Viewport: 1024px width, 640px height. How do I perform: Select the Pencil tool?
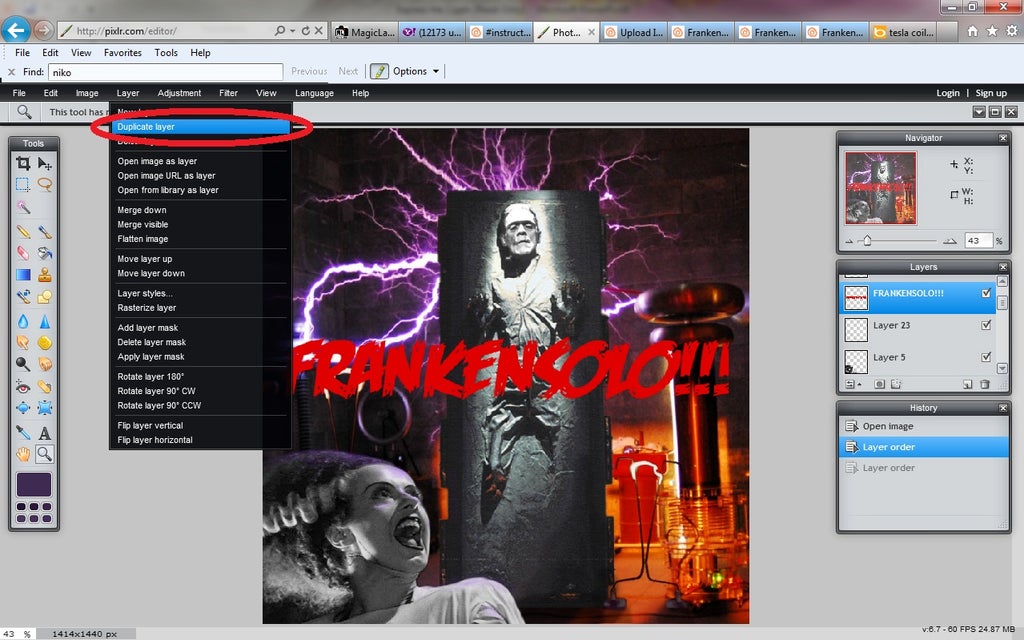tap(23, 231)
